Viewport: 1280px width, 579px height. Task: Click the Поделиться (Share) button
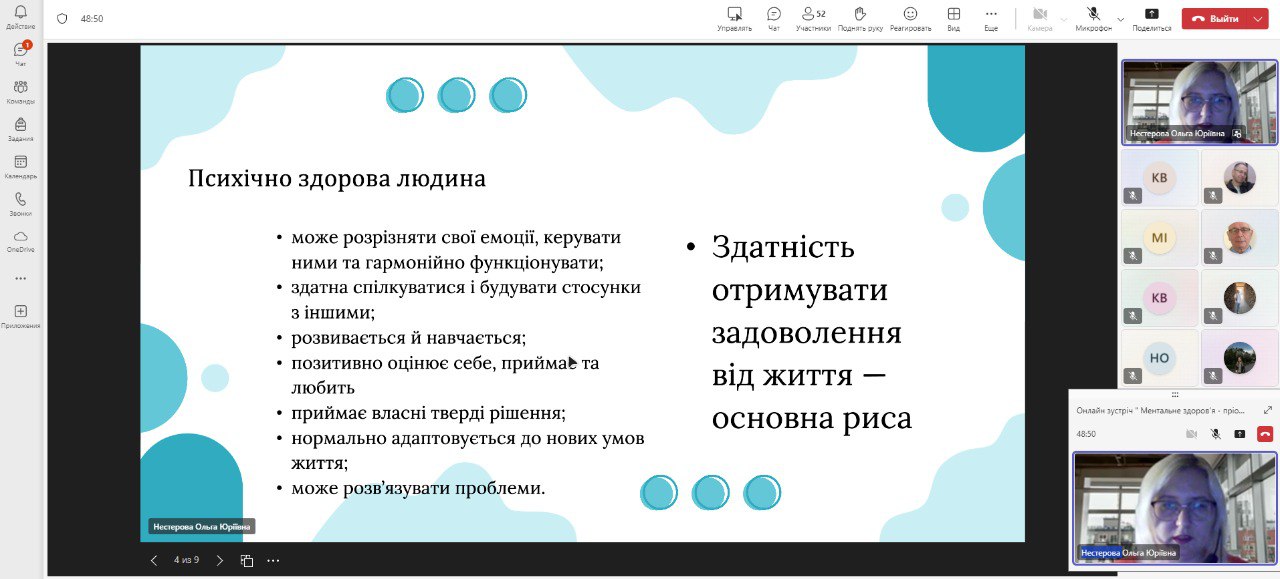1151,17
